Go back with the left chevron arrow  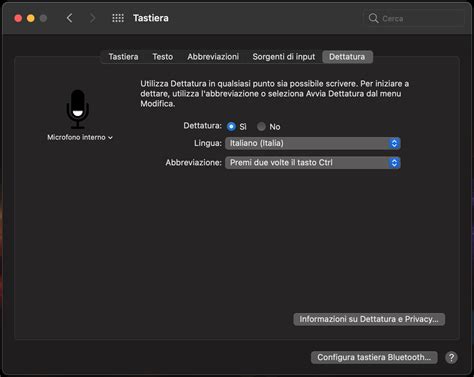[x=69, y=18]
